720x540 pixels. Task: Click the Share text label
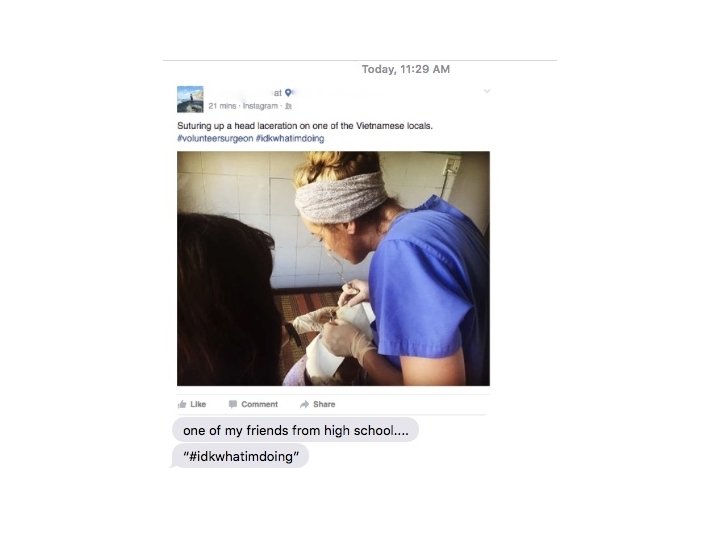point(324,404)
